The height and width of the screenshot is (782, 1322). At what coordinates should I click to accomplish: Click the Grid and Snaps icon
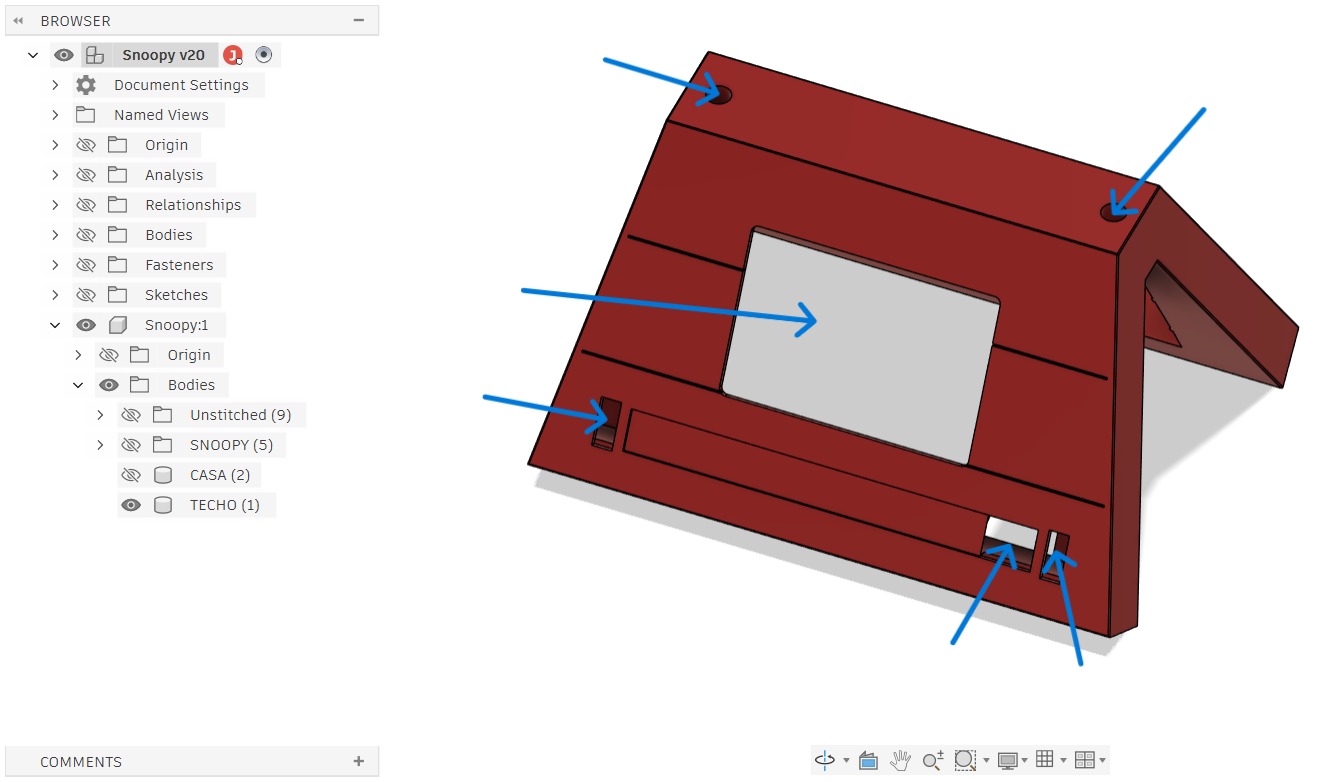[1045, 760]
